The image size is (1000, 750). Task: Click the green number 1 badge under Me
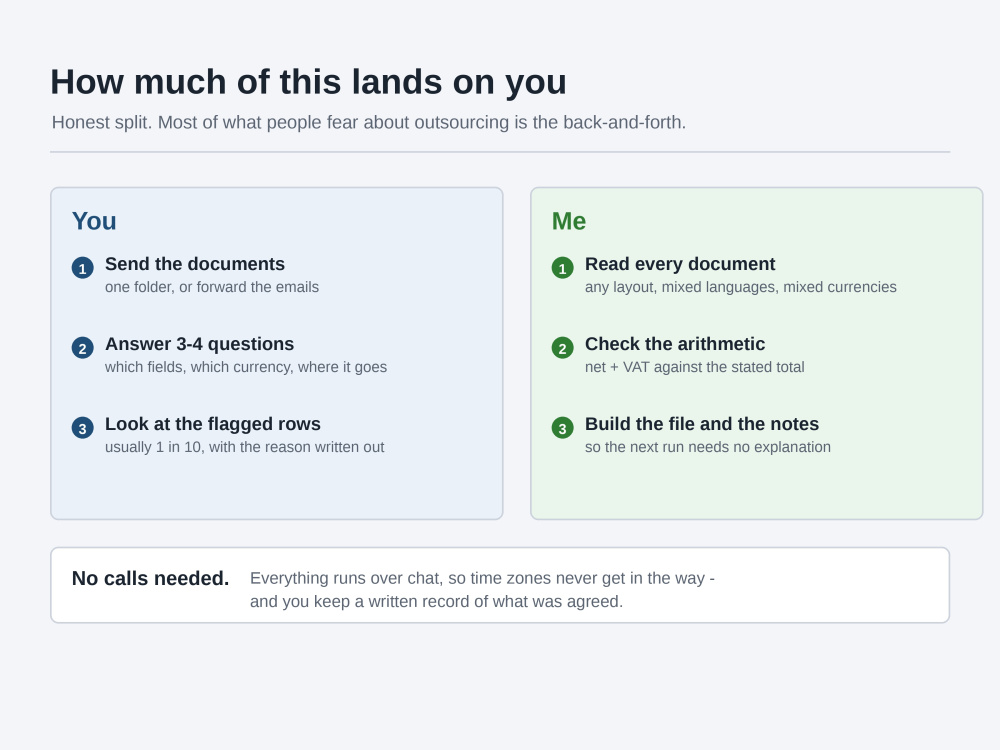562,268
